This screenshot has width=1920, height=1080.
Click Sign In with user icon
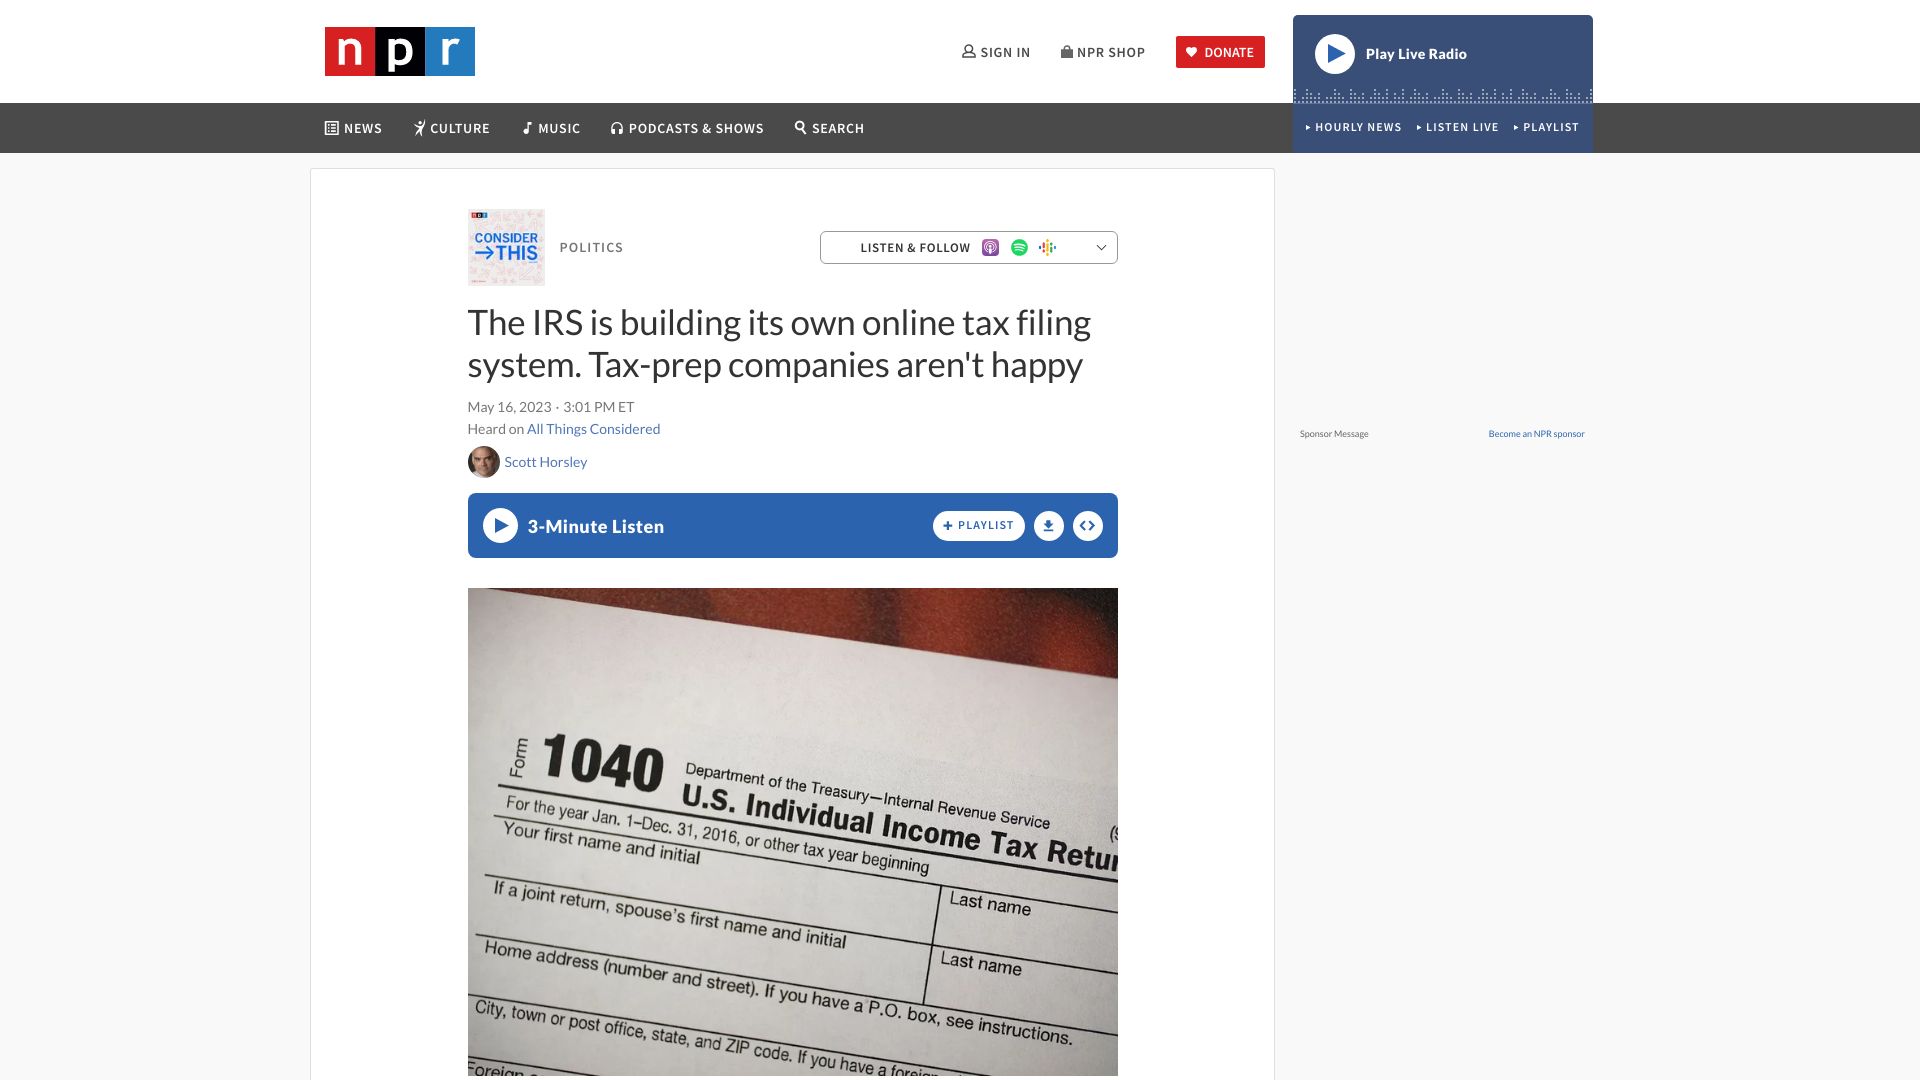point(996,52)
